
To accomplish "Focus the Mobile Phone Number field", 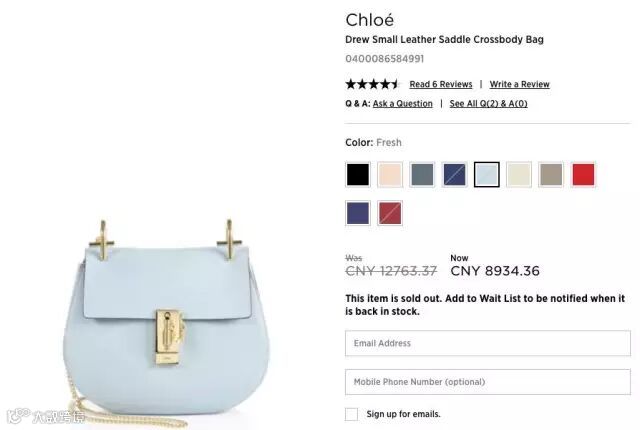I will (x=488, y=382).
